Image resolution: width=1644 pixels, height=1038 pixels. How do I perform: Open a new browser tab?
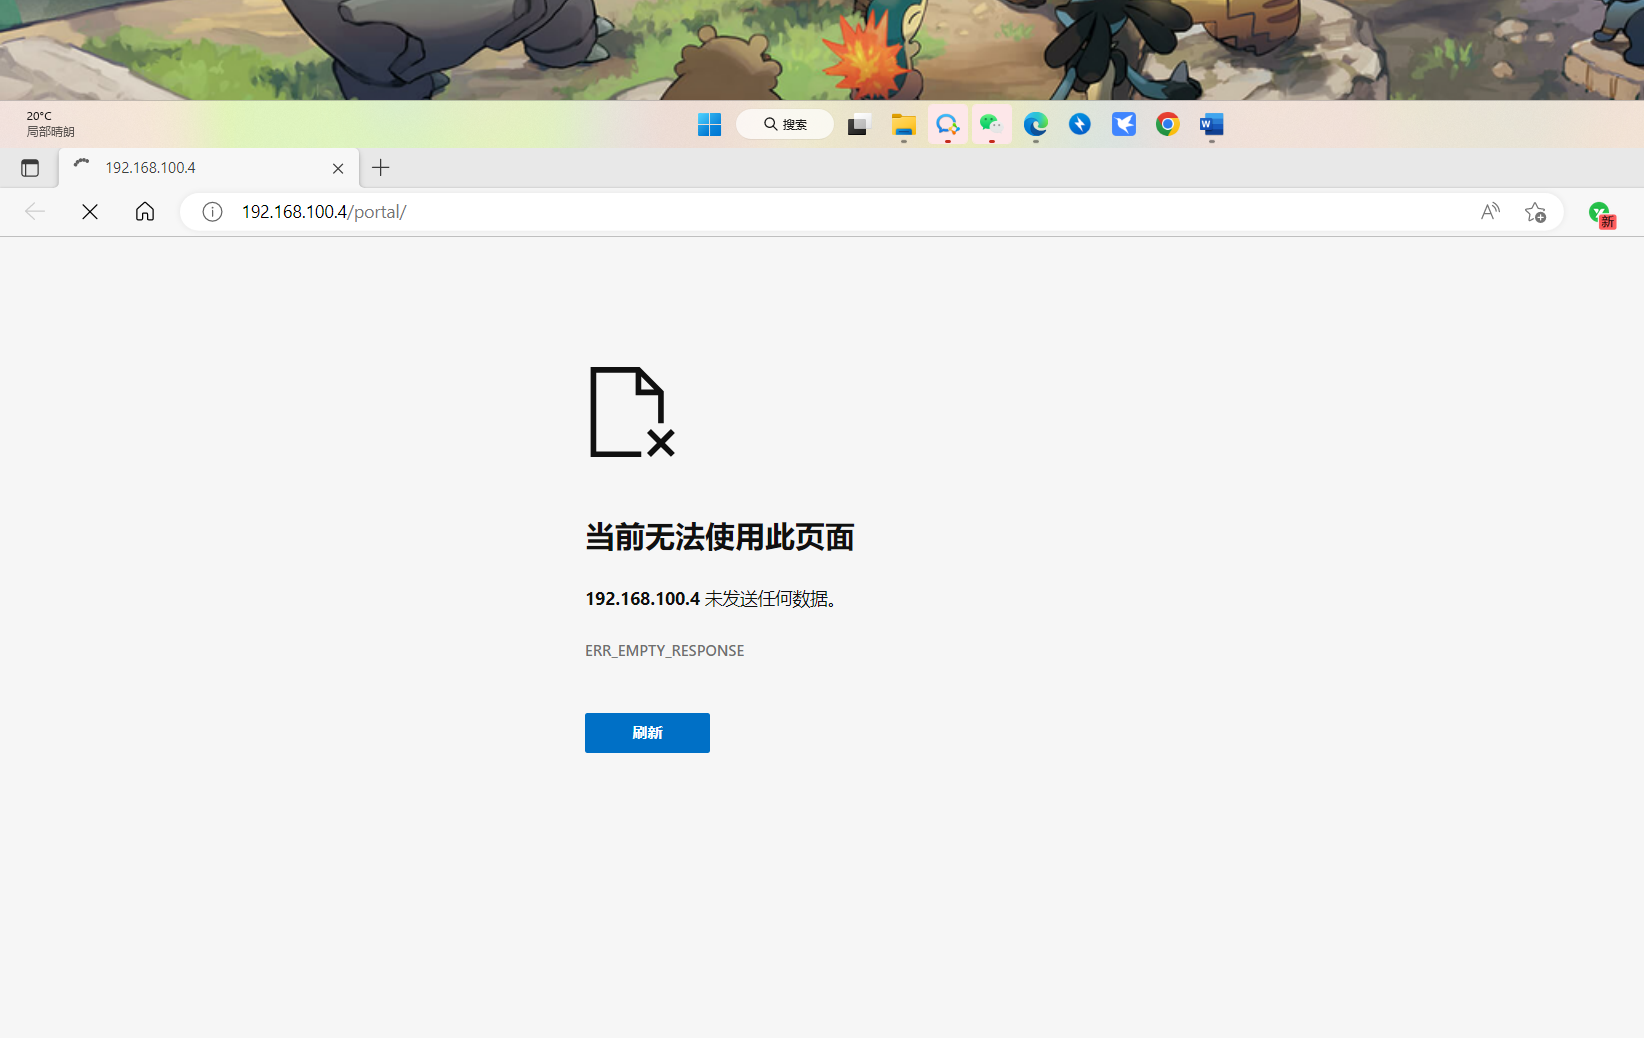point(380,168)
